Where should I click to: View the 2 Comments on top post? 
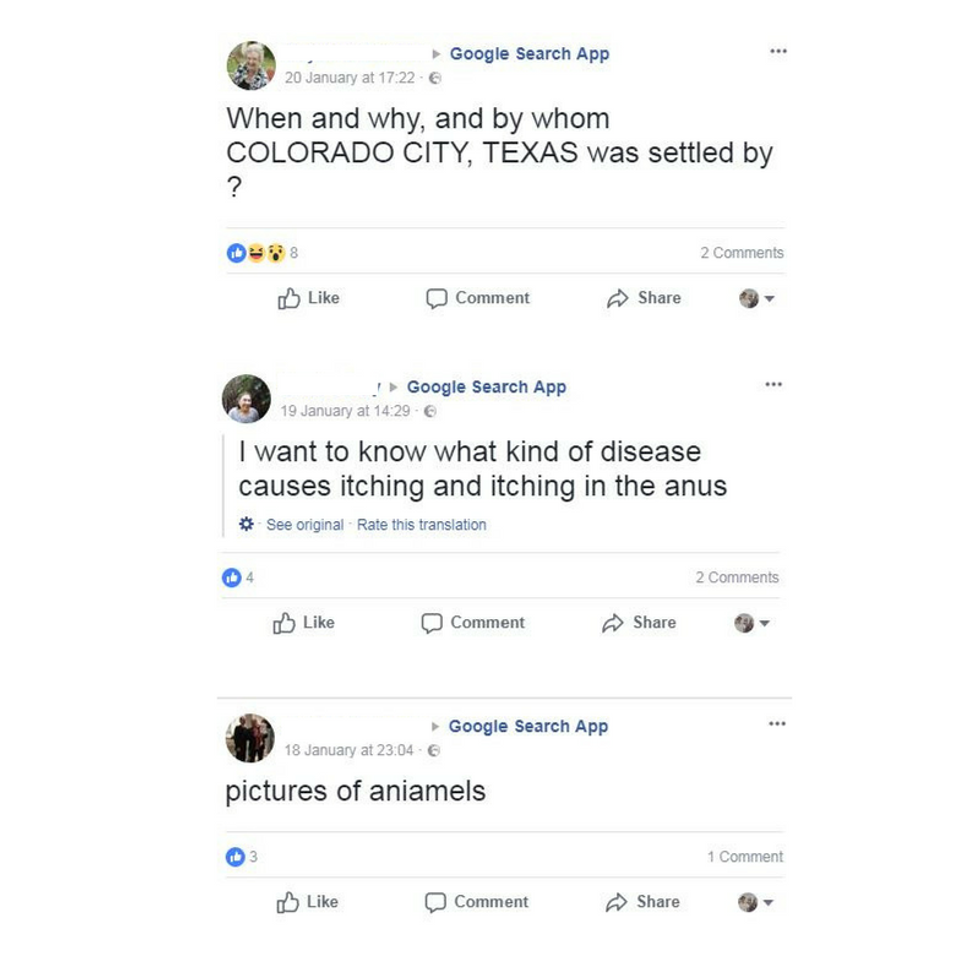742,252
